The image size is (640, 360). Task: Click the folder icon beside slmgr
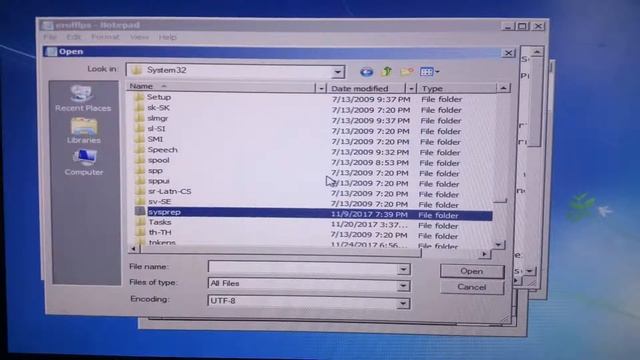140,118
